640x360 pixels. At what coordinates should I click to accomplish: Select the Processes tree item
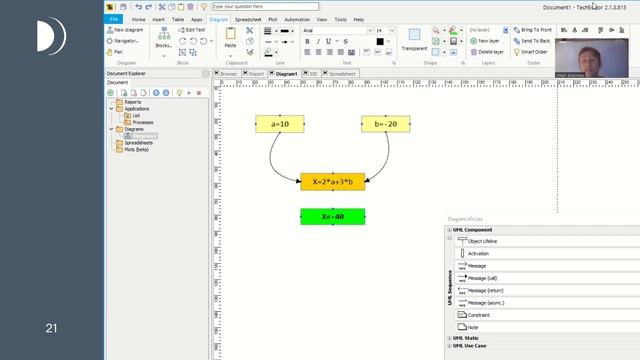click(x=143, y=122)
